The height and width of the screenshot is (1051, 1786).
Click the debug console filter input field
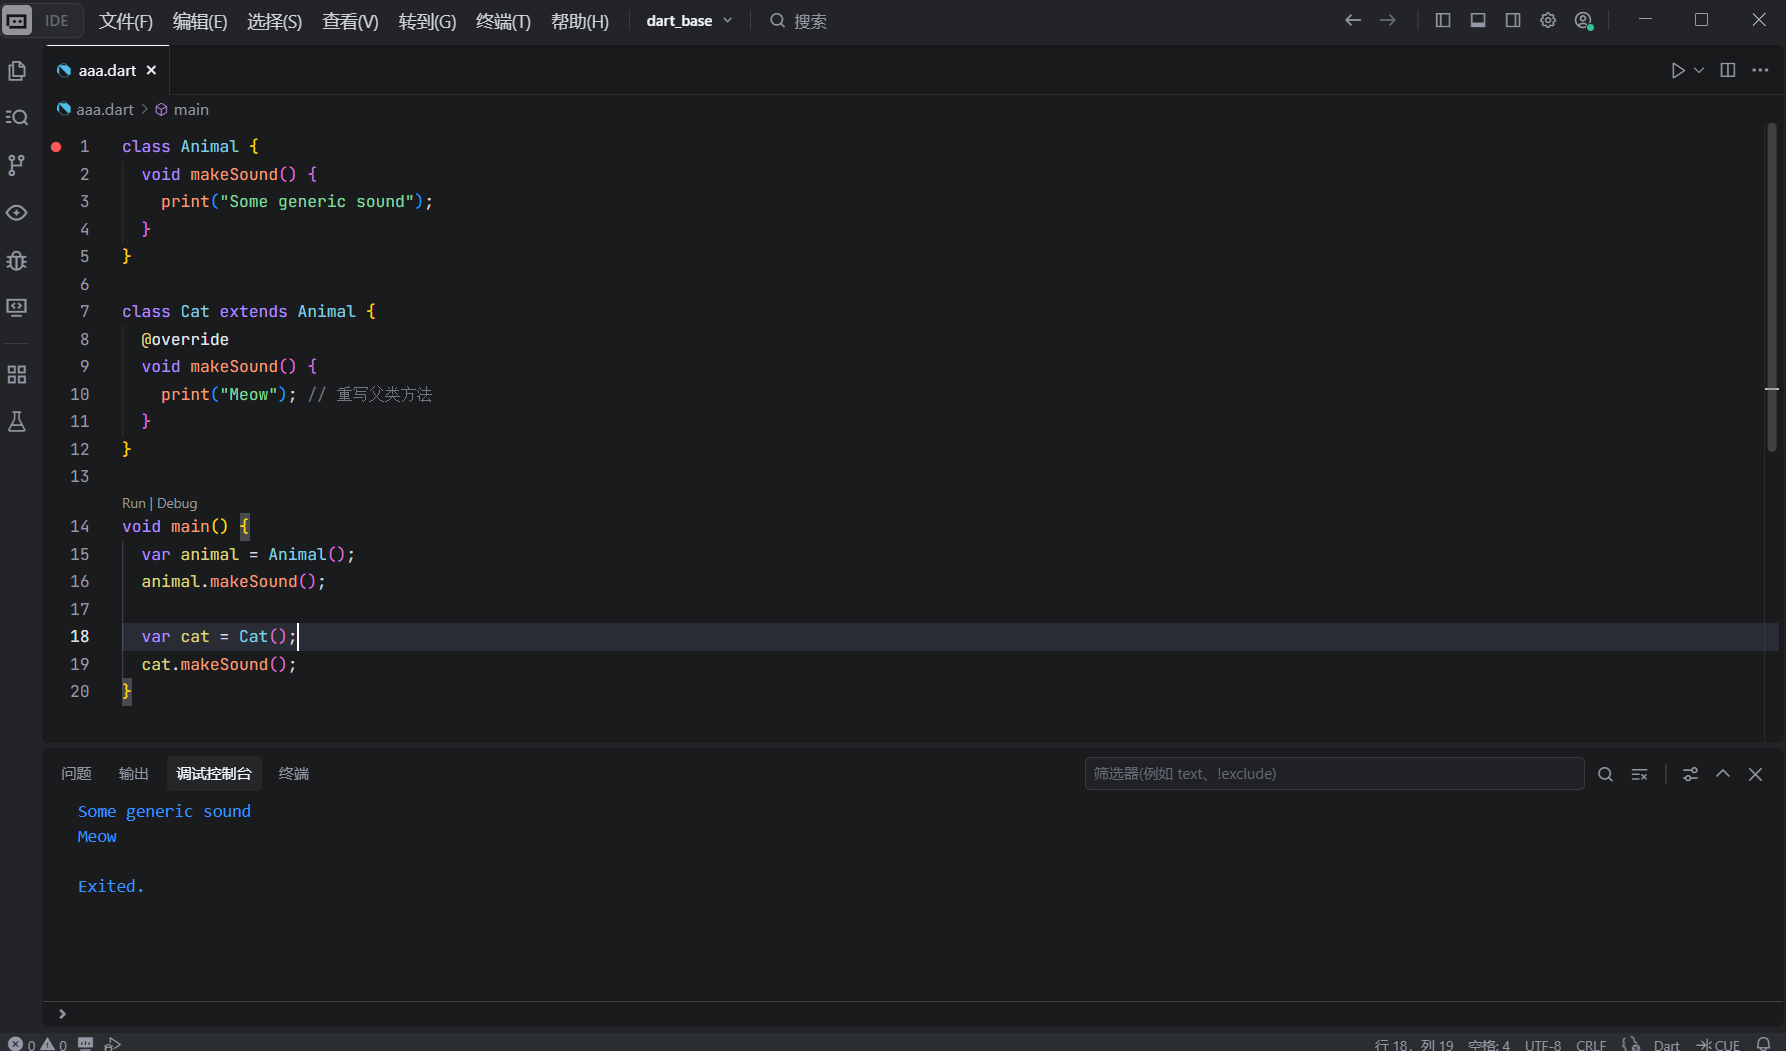[x=1334, y=774]
